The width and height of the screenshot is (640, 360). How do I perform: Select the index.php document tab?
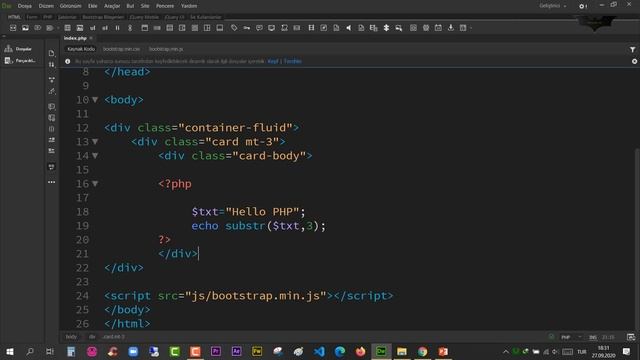point(75,38)
